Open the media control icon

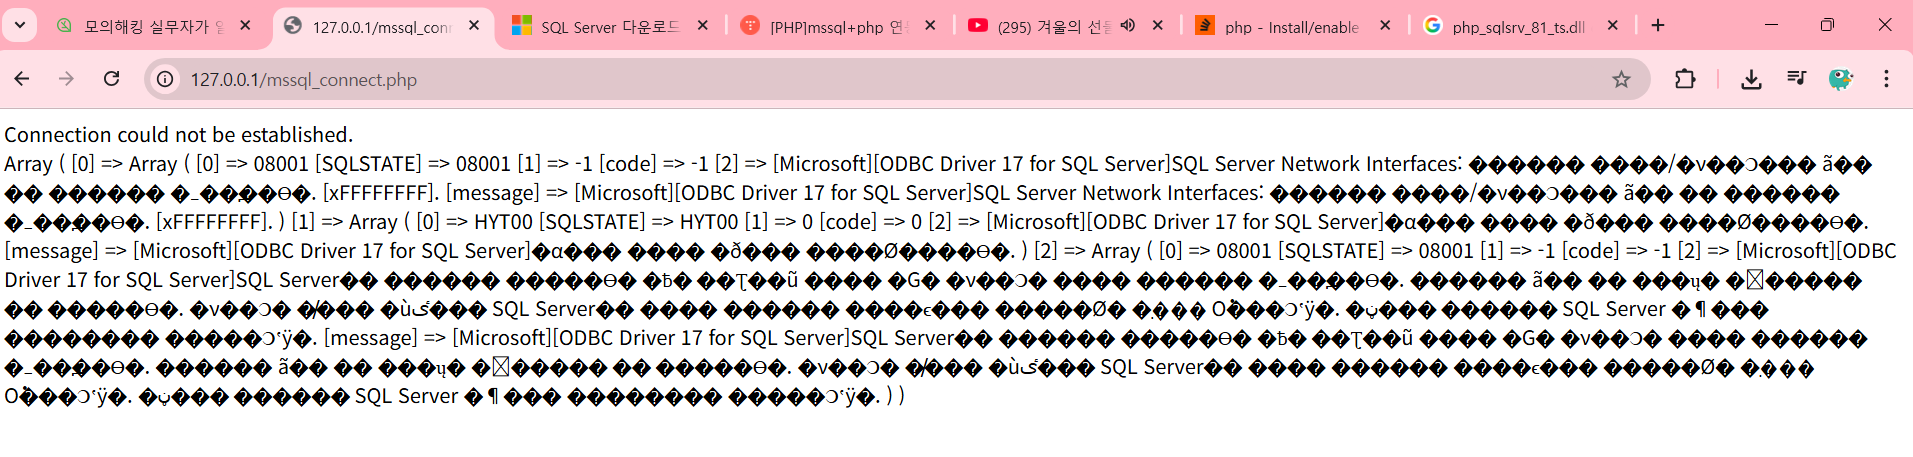point(1796,79)
